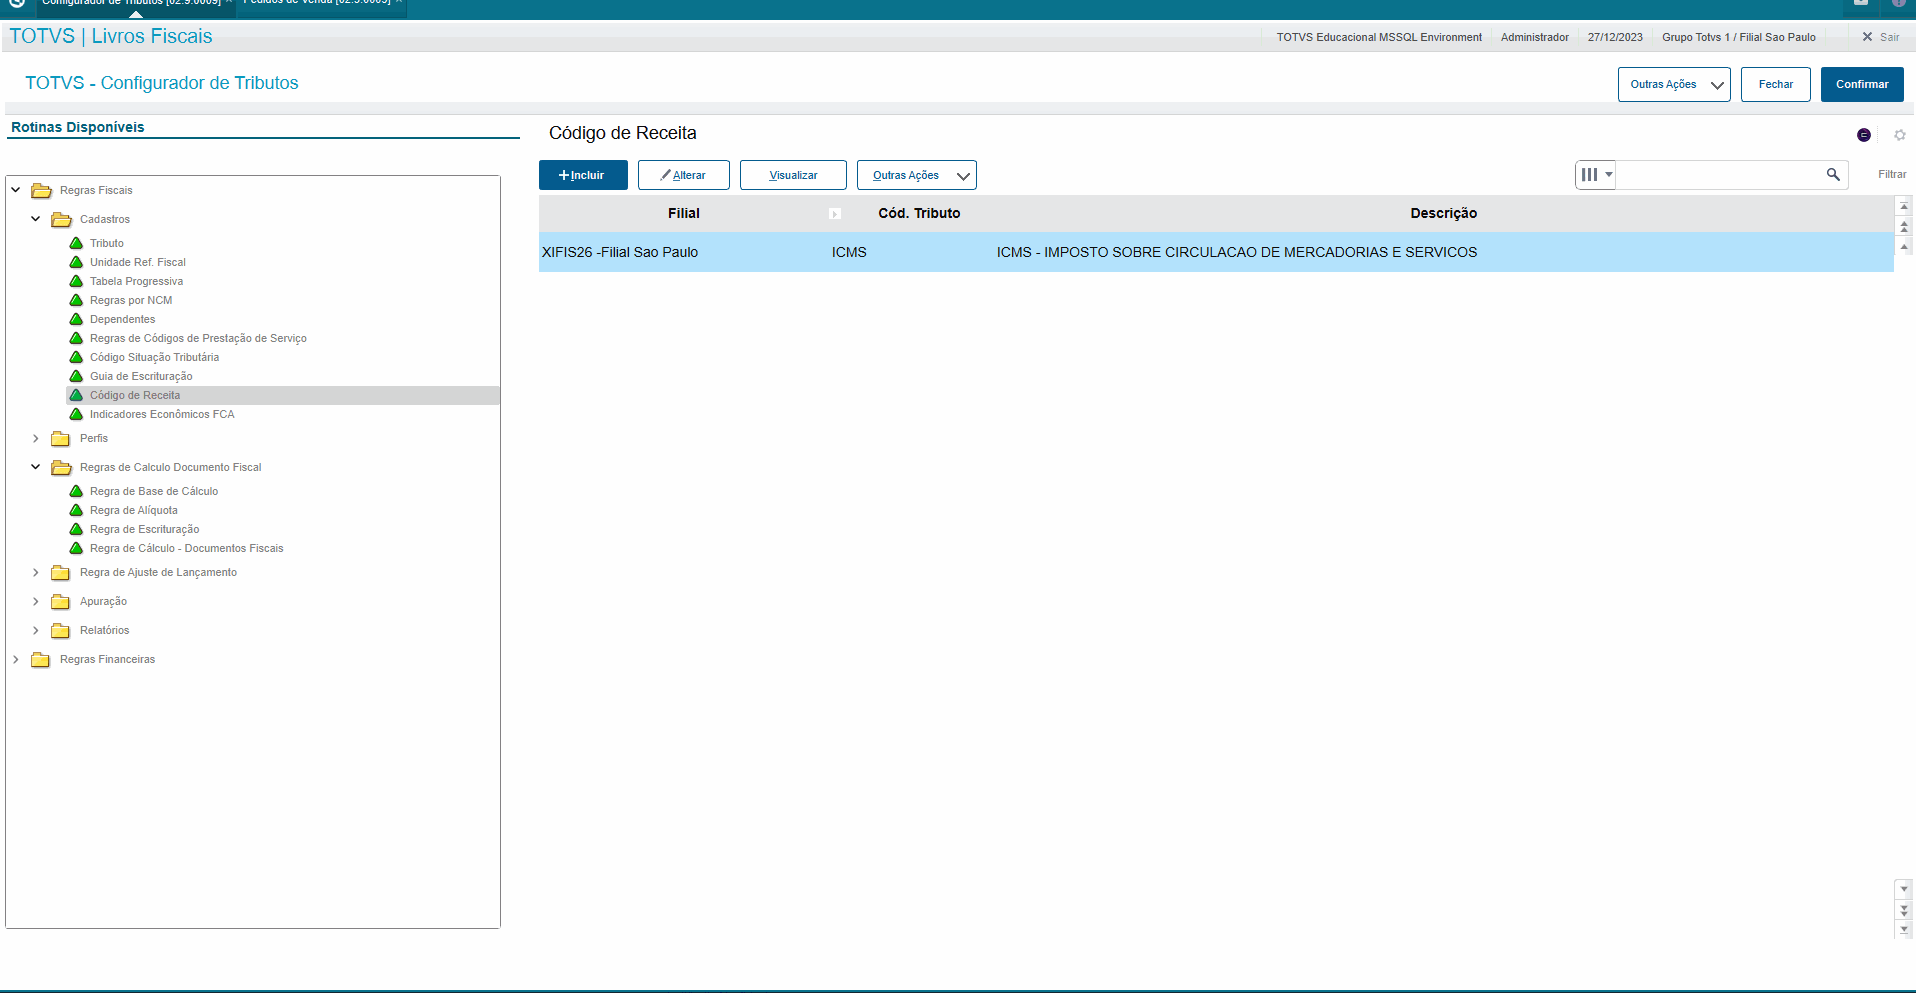Open Regra de Base de Cálculo
The image size is (1916, 993).
tap(153, 491)
